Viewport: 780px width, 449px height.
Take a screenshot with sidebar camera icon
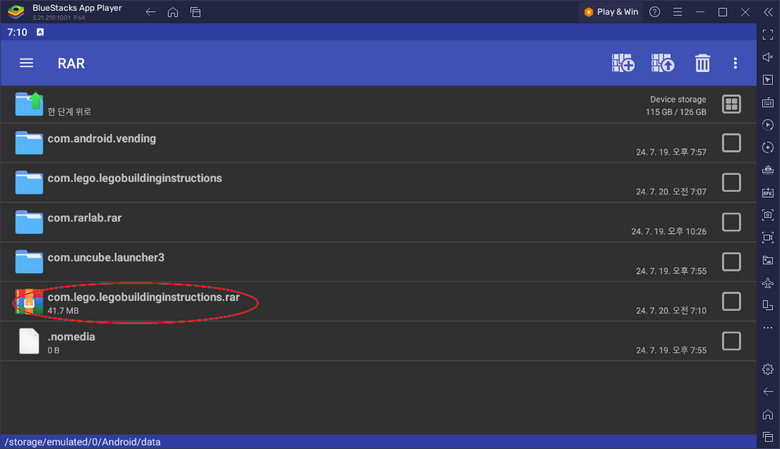point(768,215)
